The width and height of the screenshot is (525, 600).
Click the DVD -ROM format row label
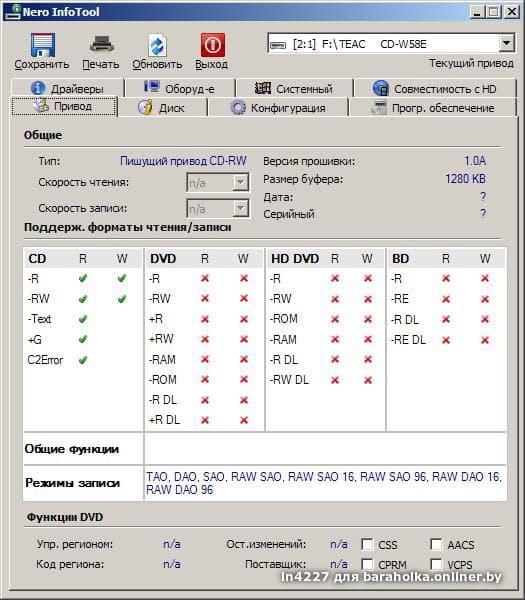[x=163, y=380]
